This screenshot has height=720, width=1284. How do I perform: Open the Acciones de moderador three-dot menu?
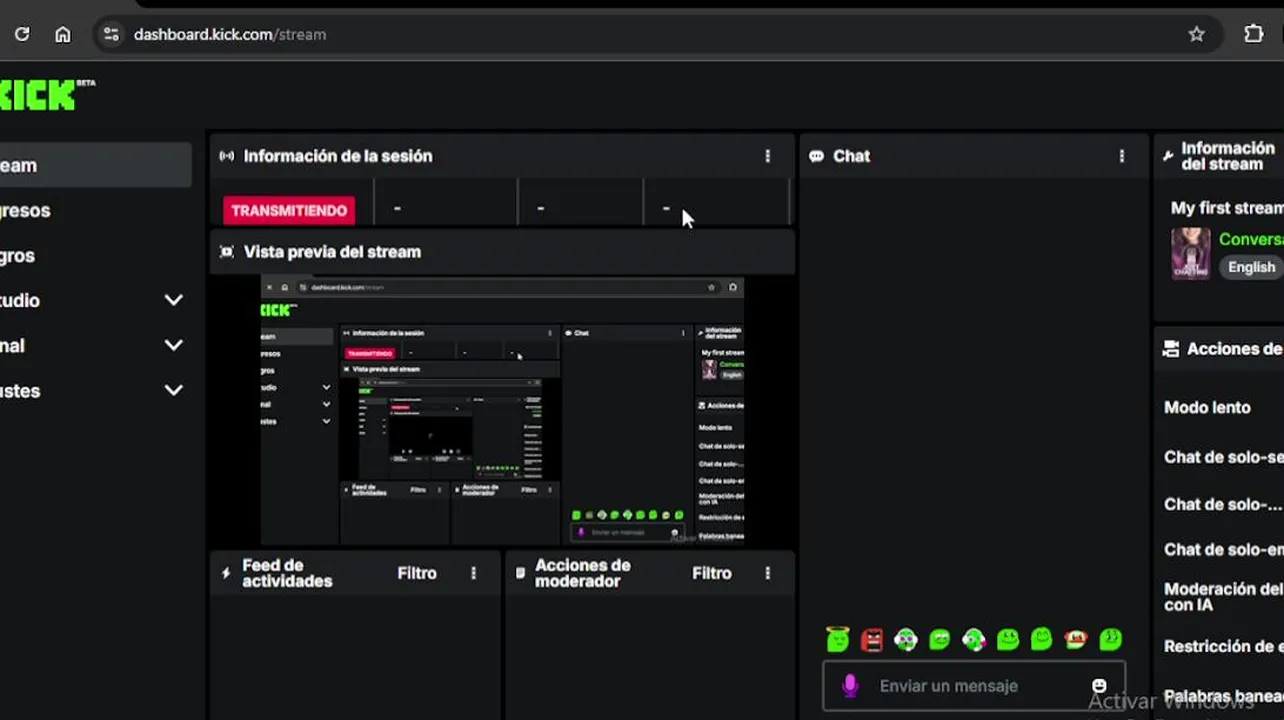(767, 573)
